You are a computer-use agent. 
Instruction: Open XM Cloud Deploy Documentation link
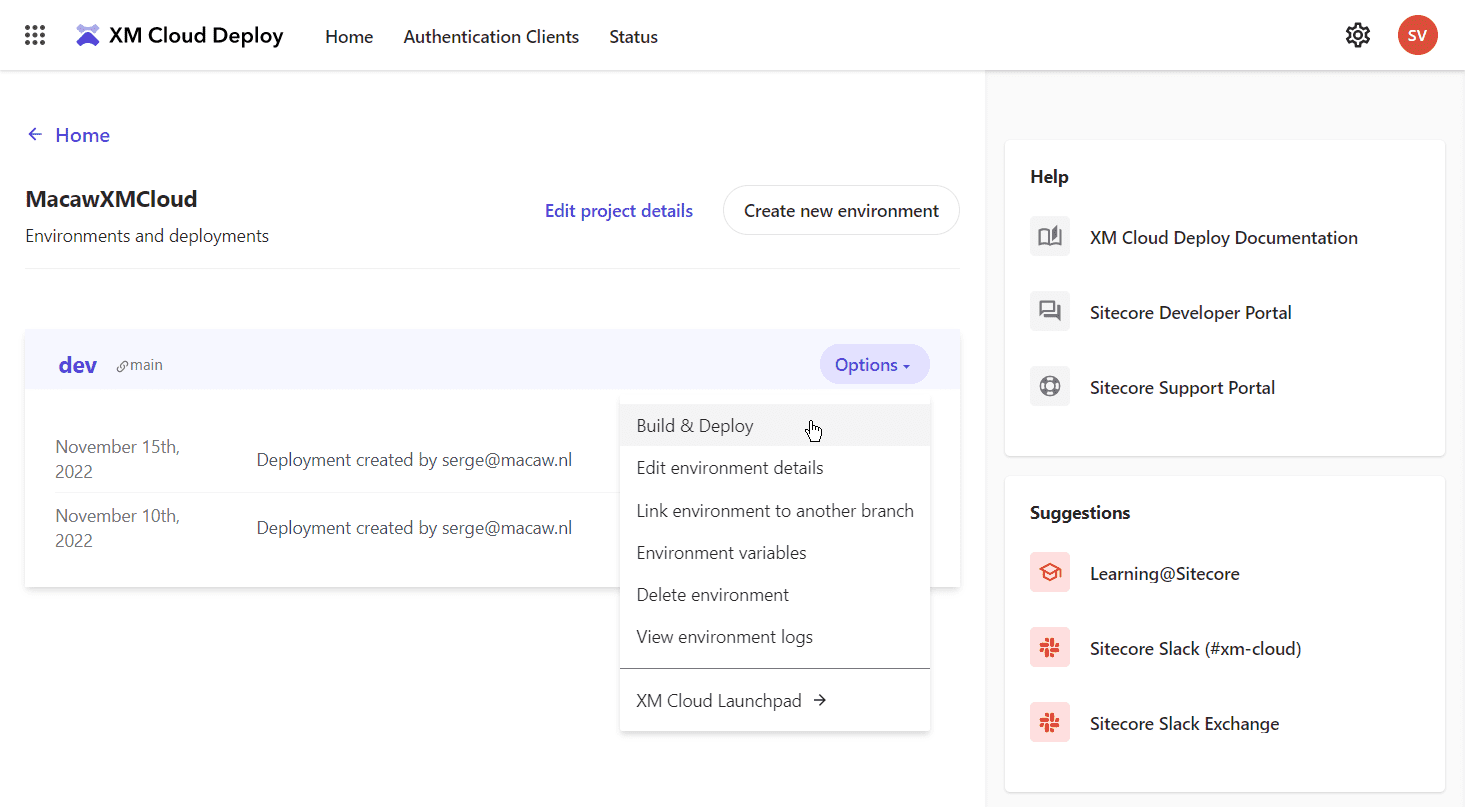point(1223,237)
